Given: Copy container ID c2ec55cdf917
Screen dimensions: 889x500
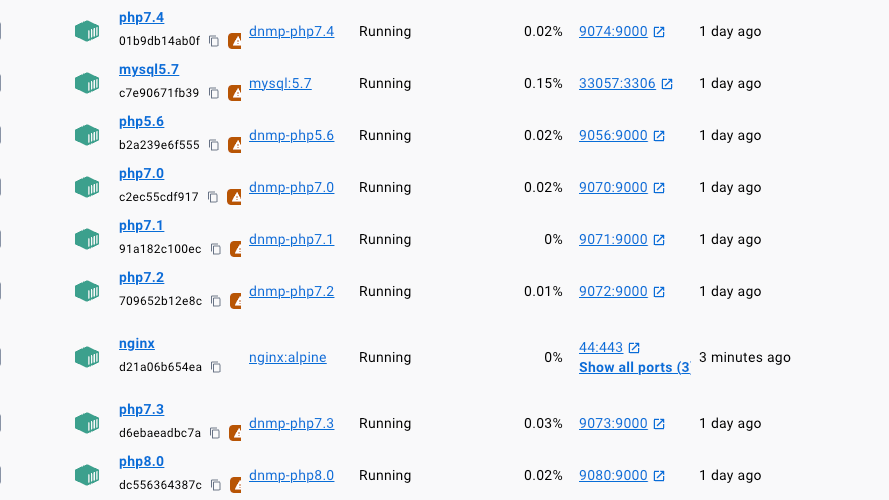Looking at the screenshot, I should [213, 197].
